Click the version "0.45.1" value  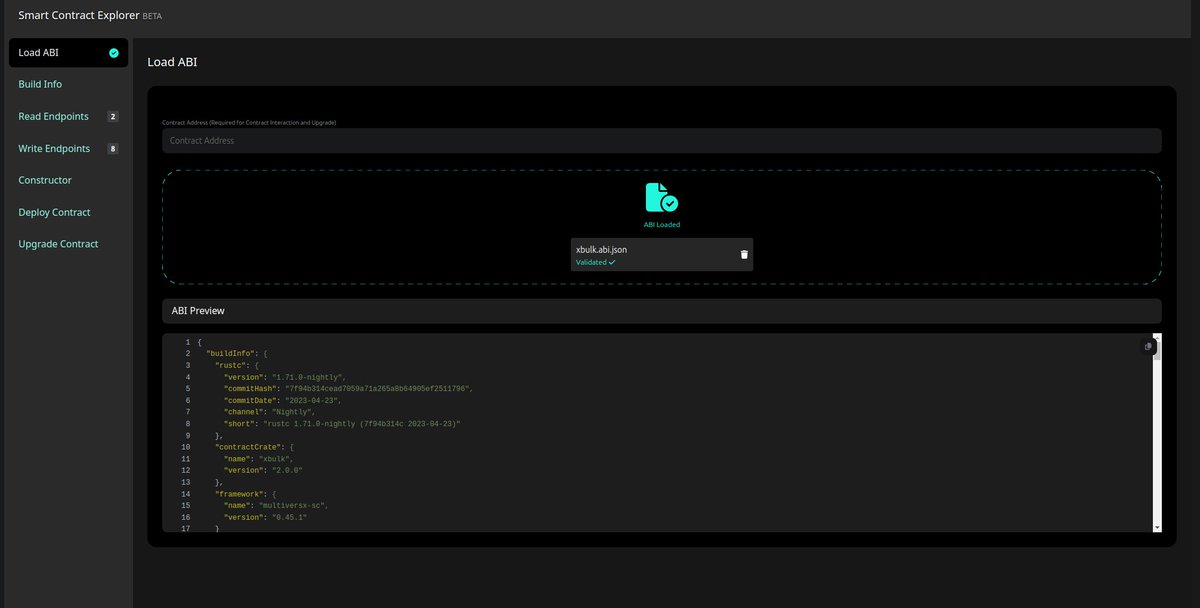tap(289, 517)
